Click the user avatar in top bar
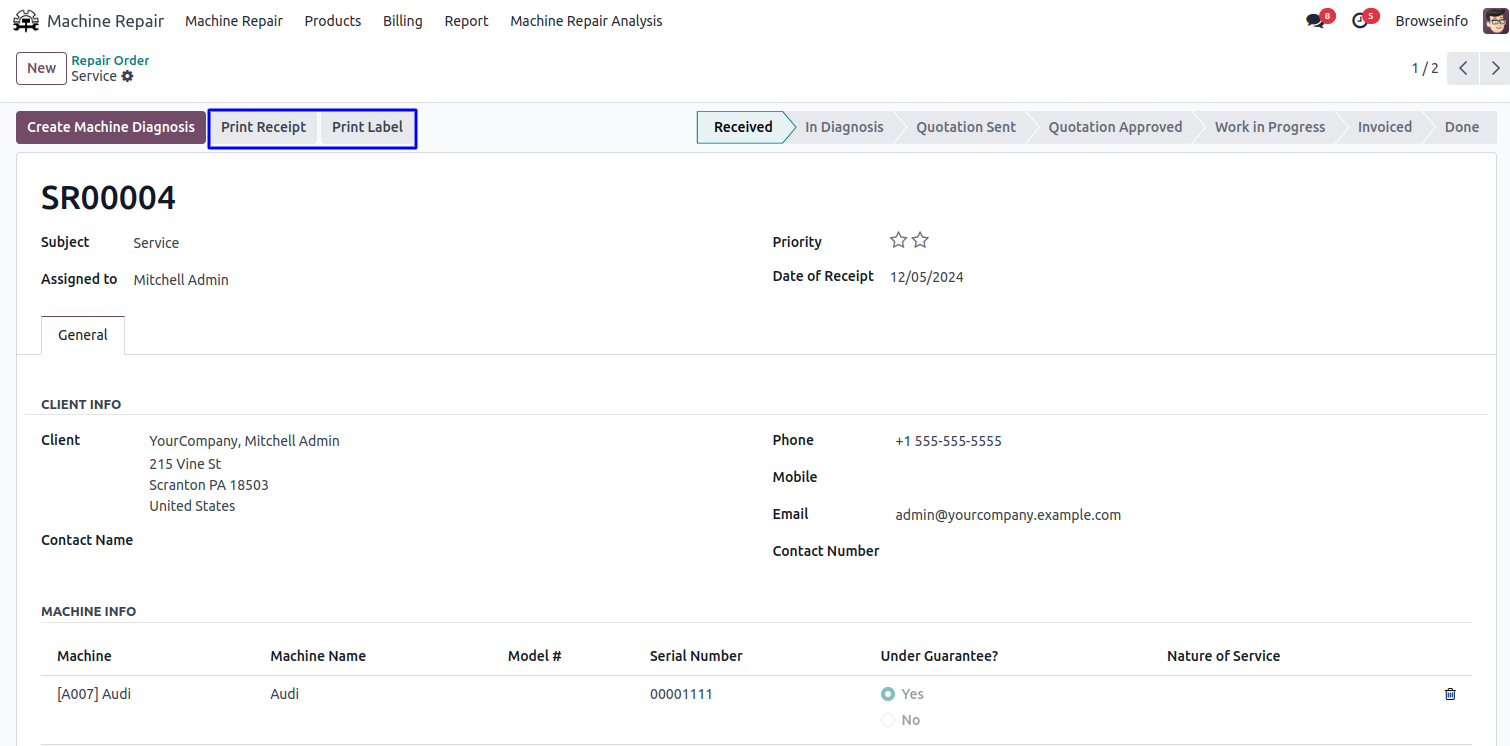 (1494, 21)
